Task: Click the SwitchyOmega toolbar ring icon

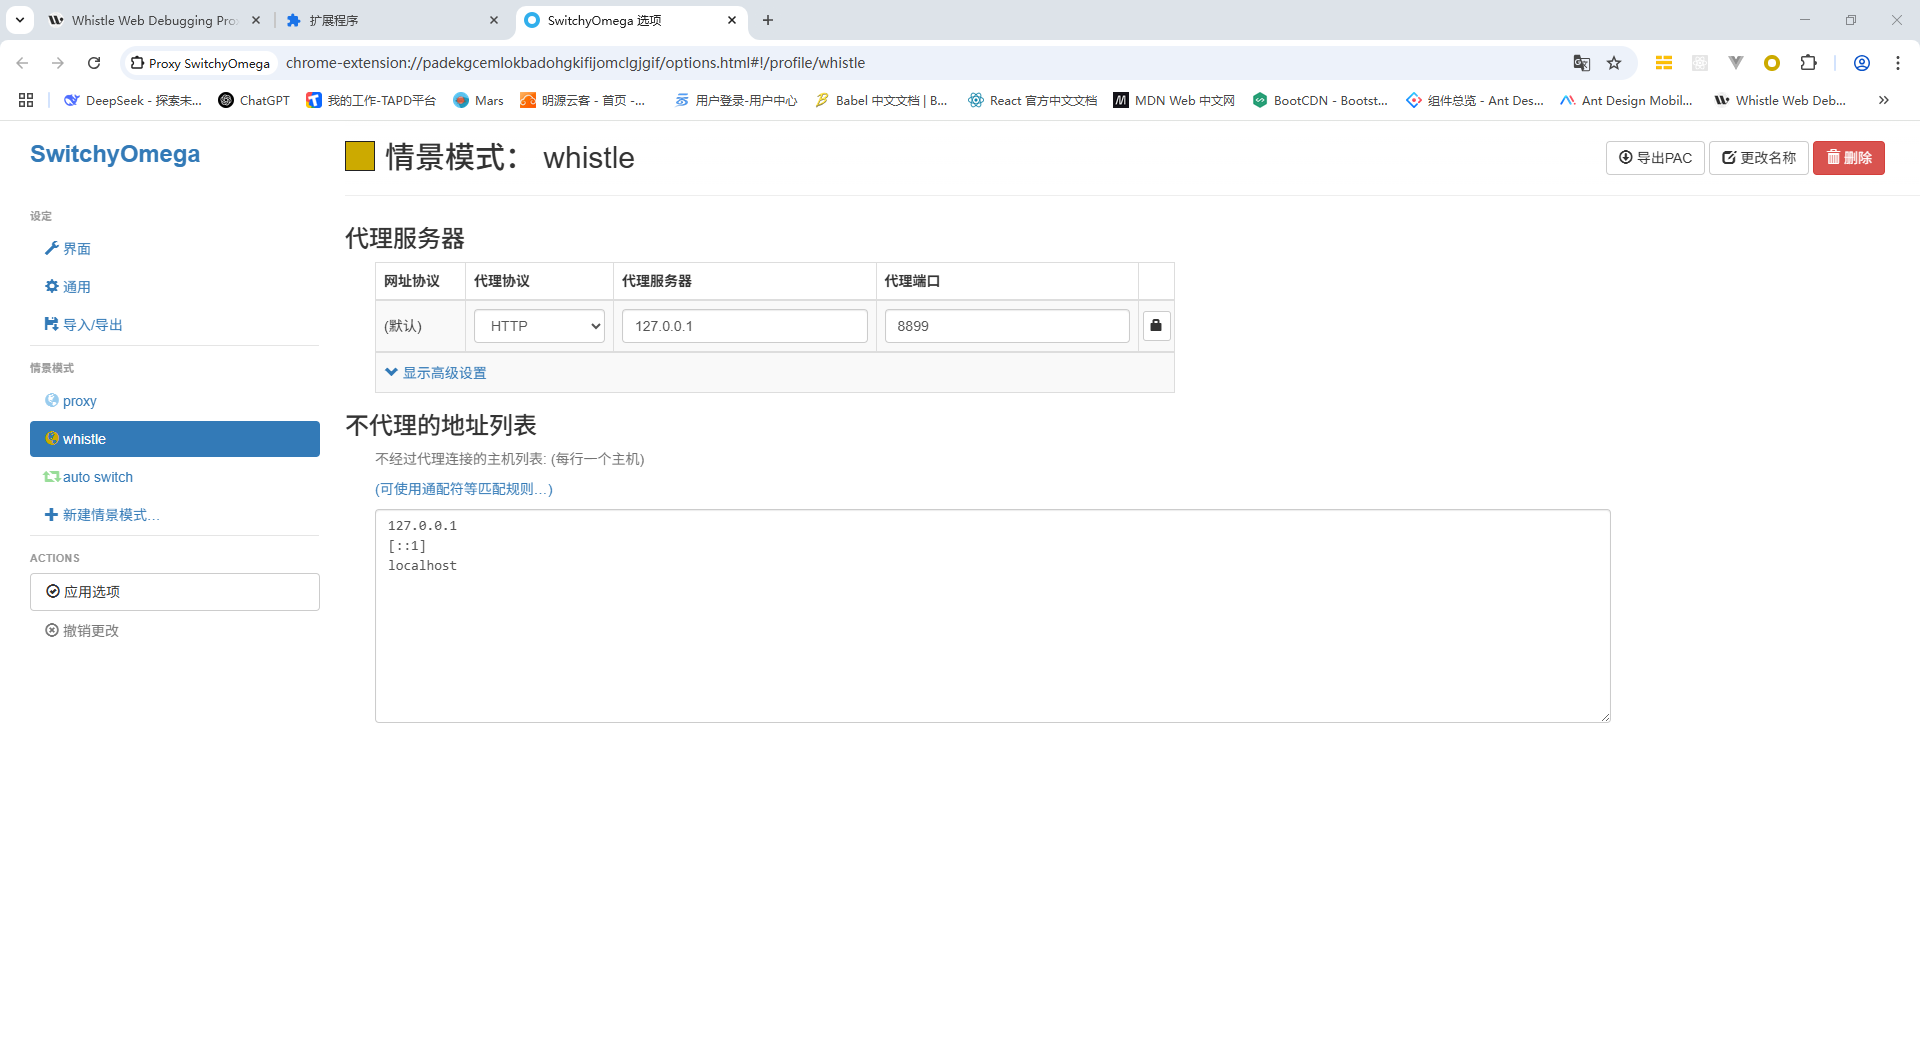Action: [1772, 63]
